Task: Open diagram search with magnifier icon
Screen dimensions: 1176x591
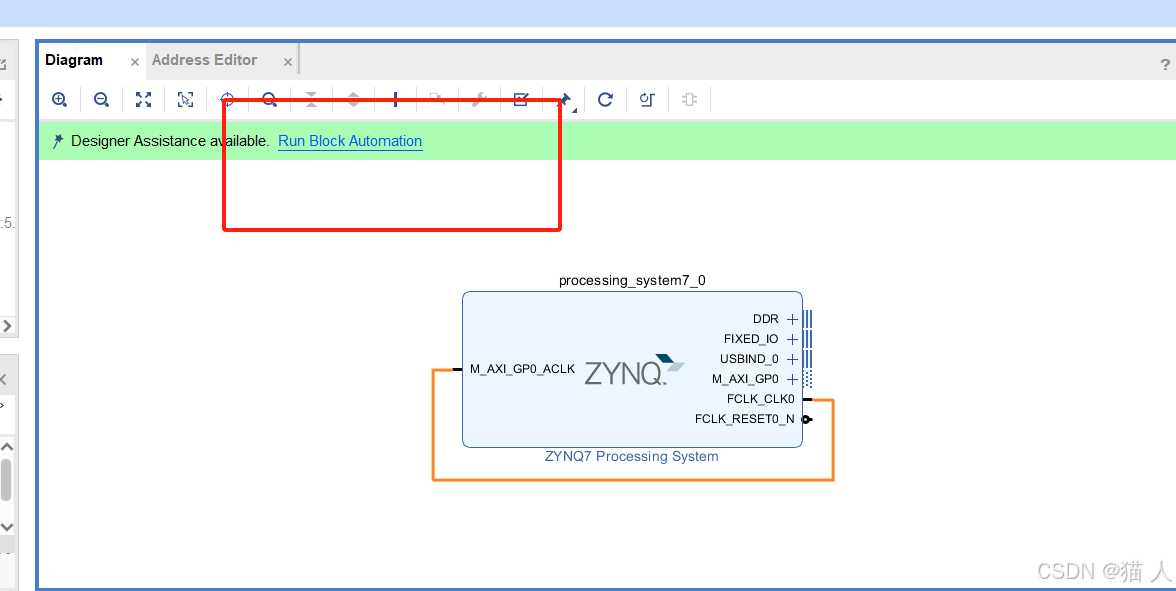Action: [269, 99]
